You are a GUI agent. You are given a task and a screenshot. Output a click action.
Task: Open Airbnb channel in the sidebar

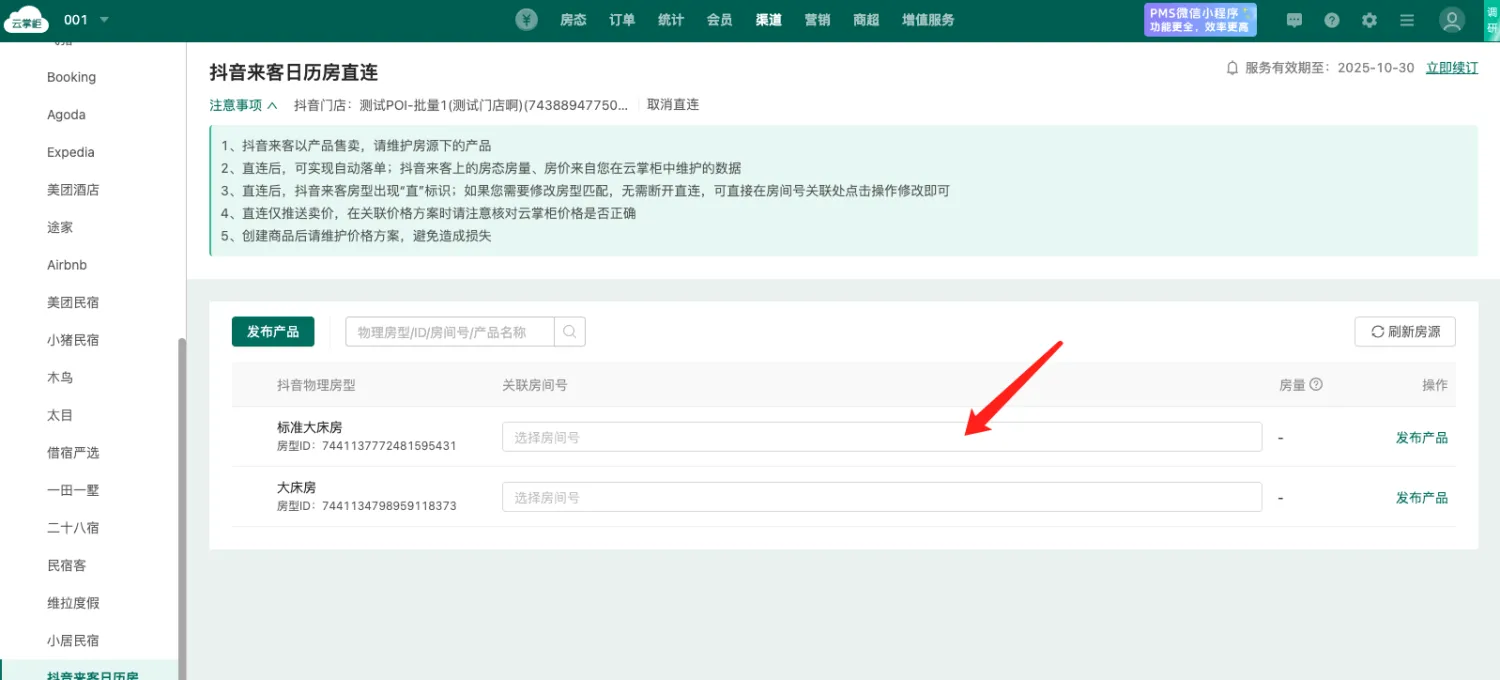(67, 265)
